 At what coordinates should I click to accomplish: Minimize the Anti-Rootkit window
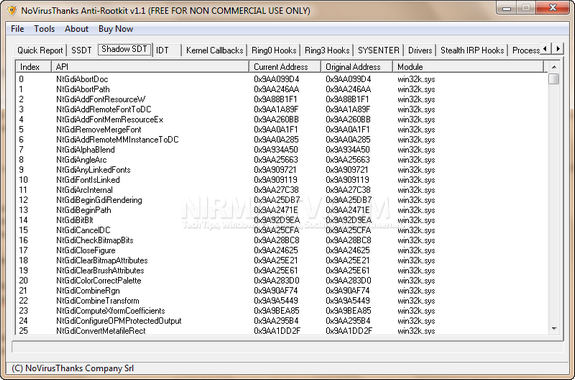click(507, 8)
